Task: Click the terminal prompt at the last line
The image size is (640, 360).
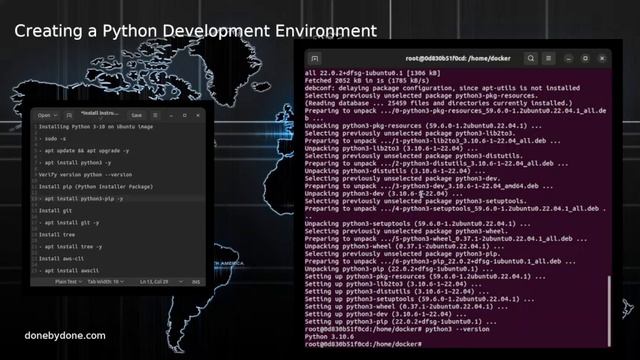Action: 363,344
